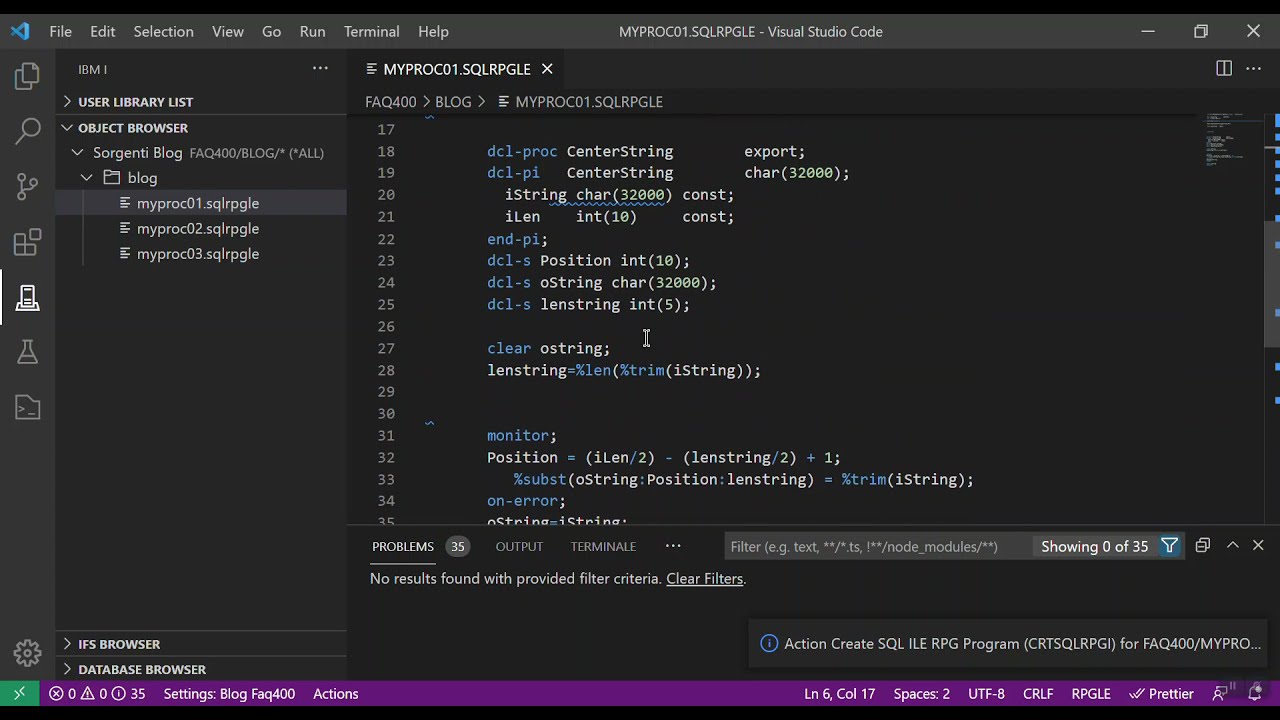Switch to the Terminale tab
The height and width of the screenshot is (720, 1280).
point(603,546)
